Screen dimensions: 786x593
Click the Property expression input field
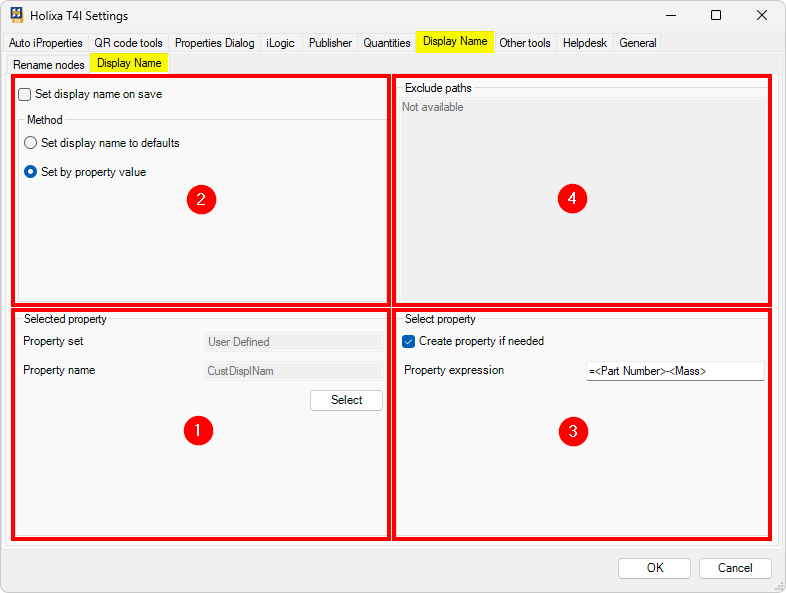(675, 371)
